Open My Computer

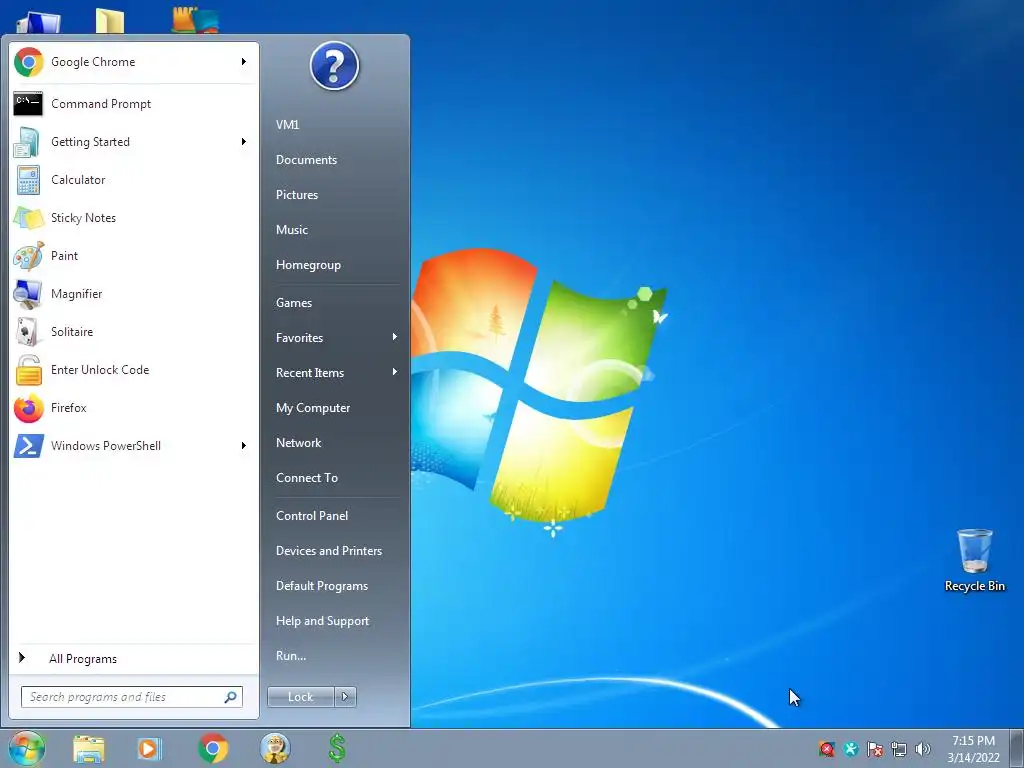tap(313, 408)
